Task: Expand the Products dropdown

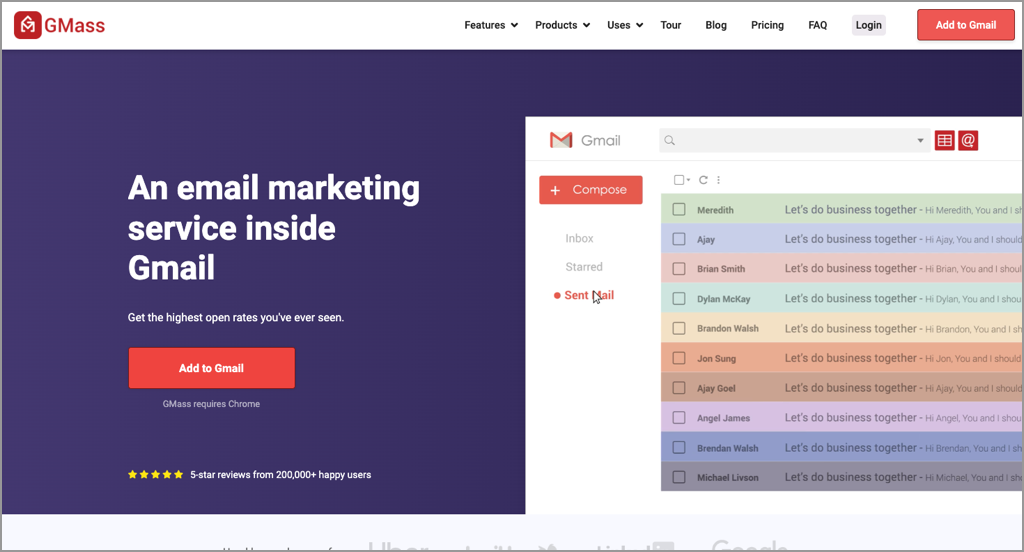Action: pyautogui.click(x=562, y=25)
